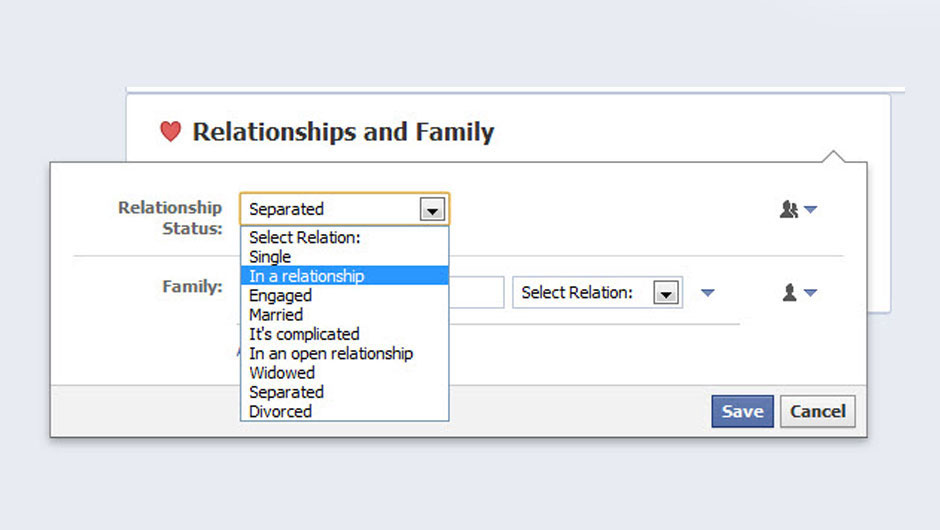Image resolution: width=940 pixels, height=530 pixels.
Task: Click the single-person audience icon for Family
Action: 789,293
